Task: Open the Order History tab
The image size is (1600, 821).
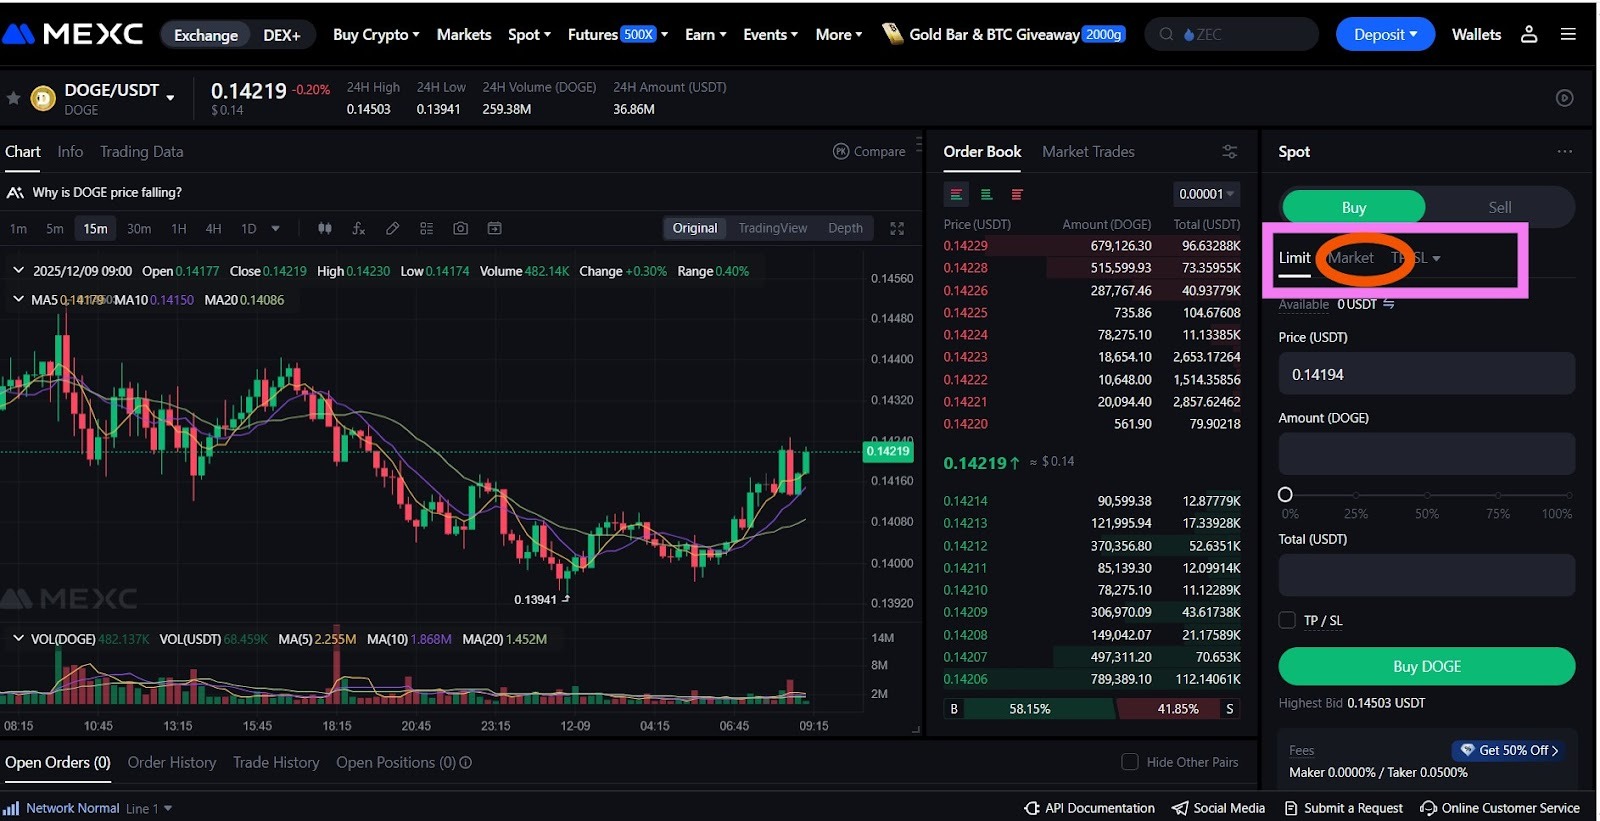Action: coord(172,762)
